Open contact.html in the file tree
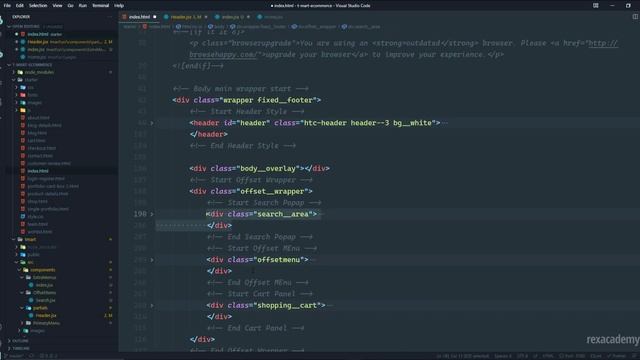640x360 pixels. 40,156
